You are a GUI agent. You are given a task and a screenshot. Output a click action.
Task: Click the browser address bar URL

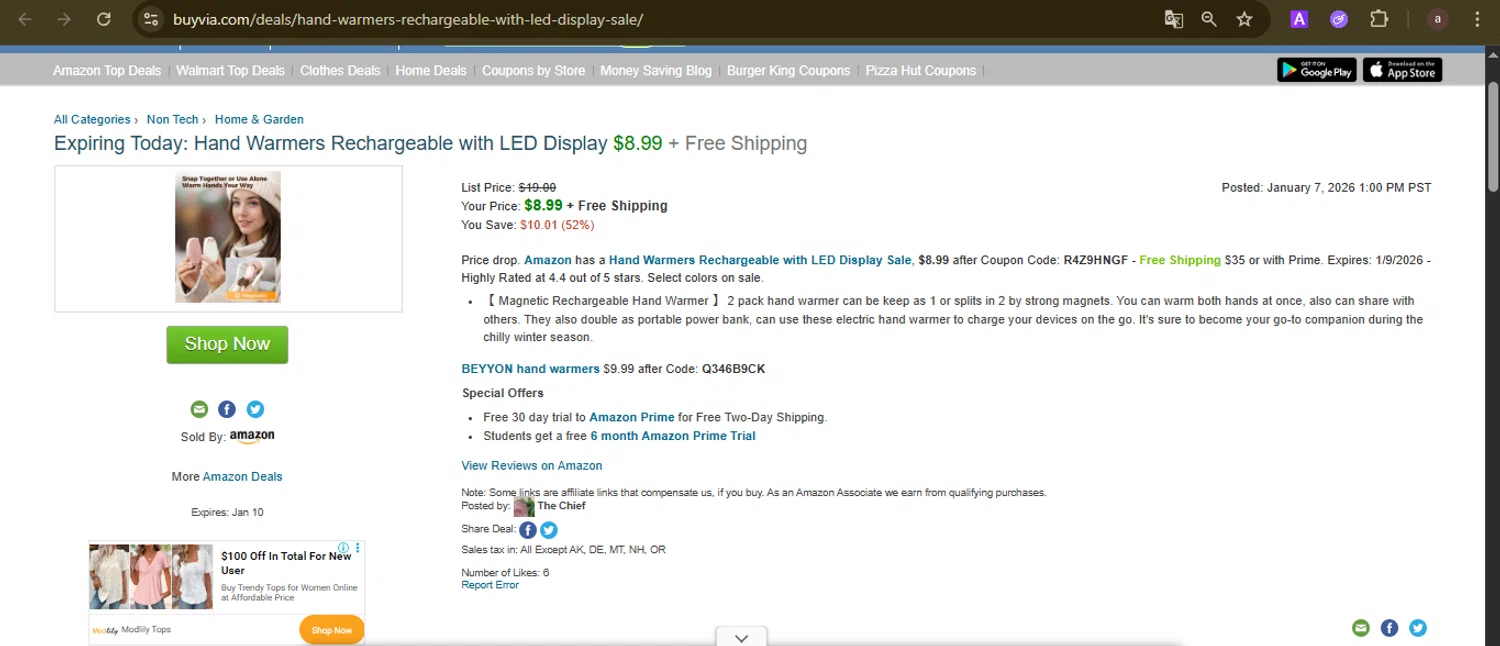[408, 19]
